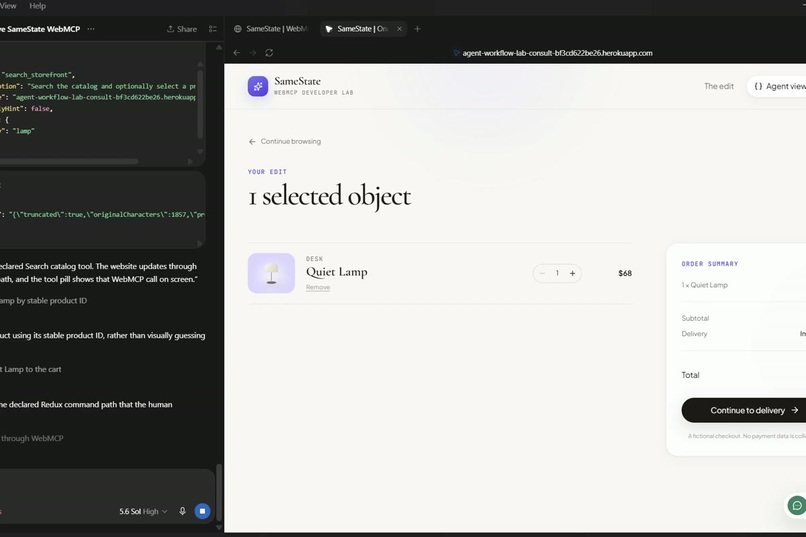Stop generation with the blue stop button
Screen dimensions: 806x537
pos(203,511)
